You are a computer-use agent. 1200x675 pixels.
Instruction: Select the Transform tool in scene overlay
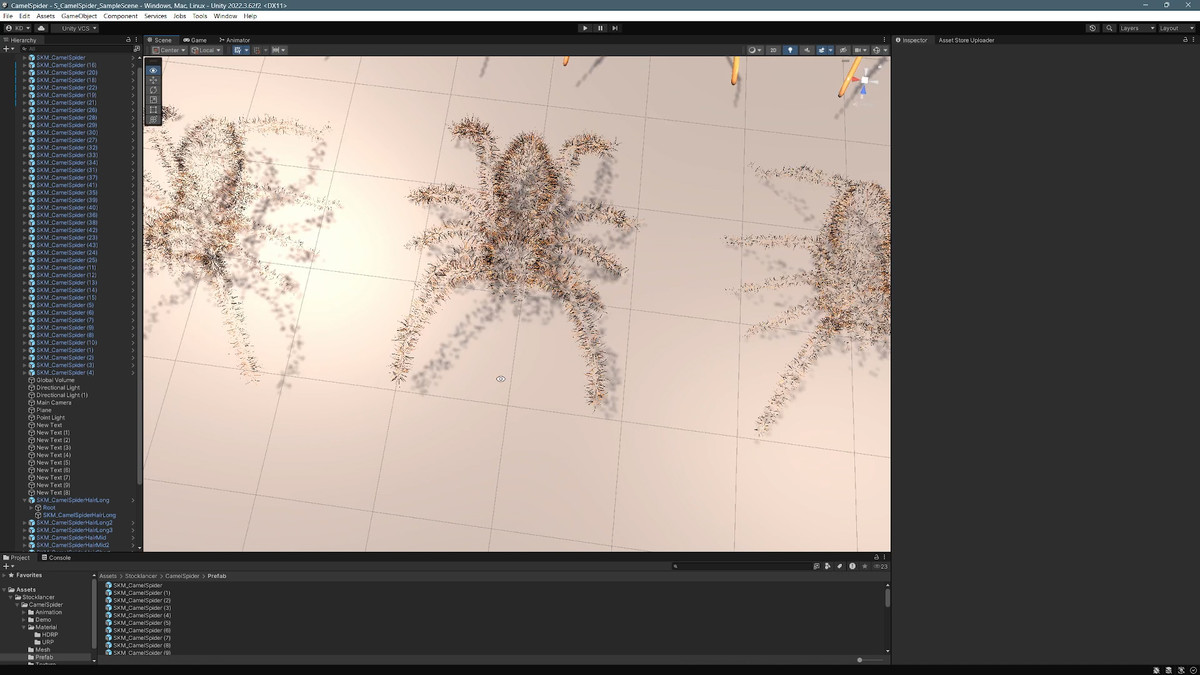[153, 119]
